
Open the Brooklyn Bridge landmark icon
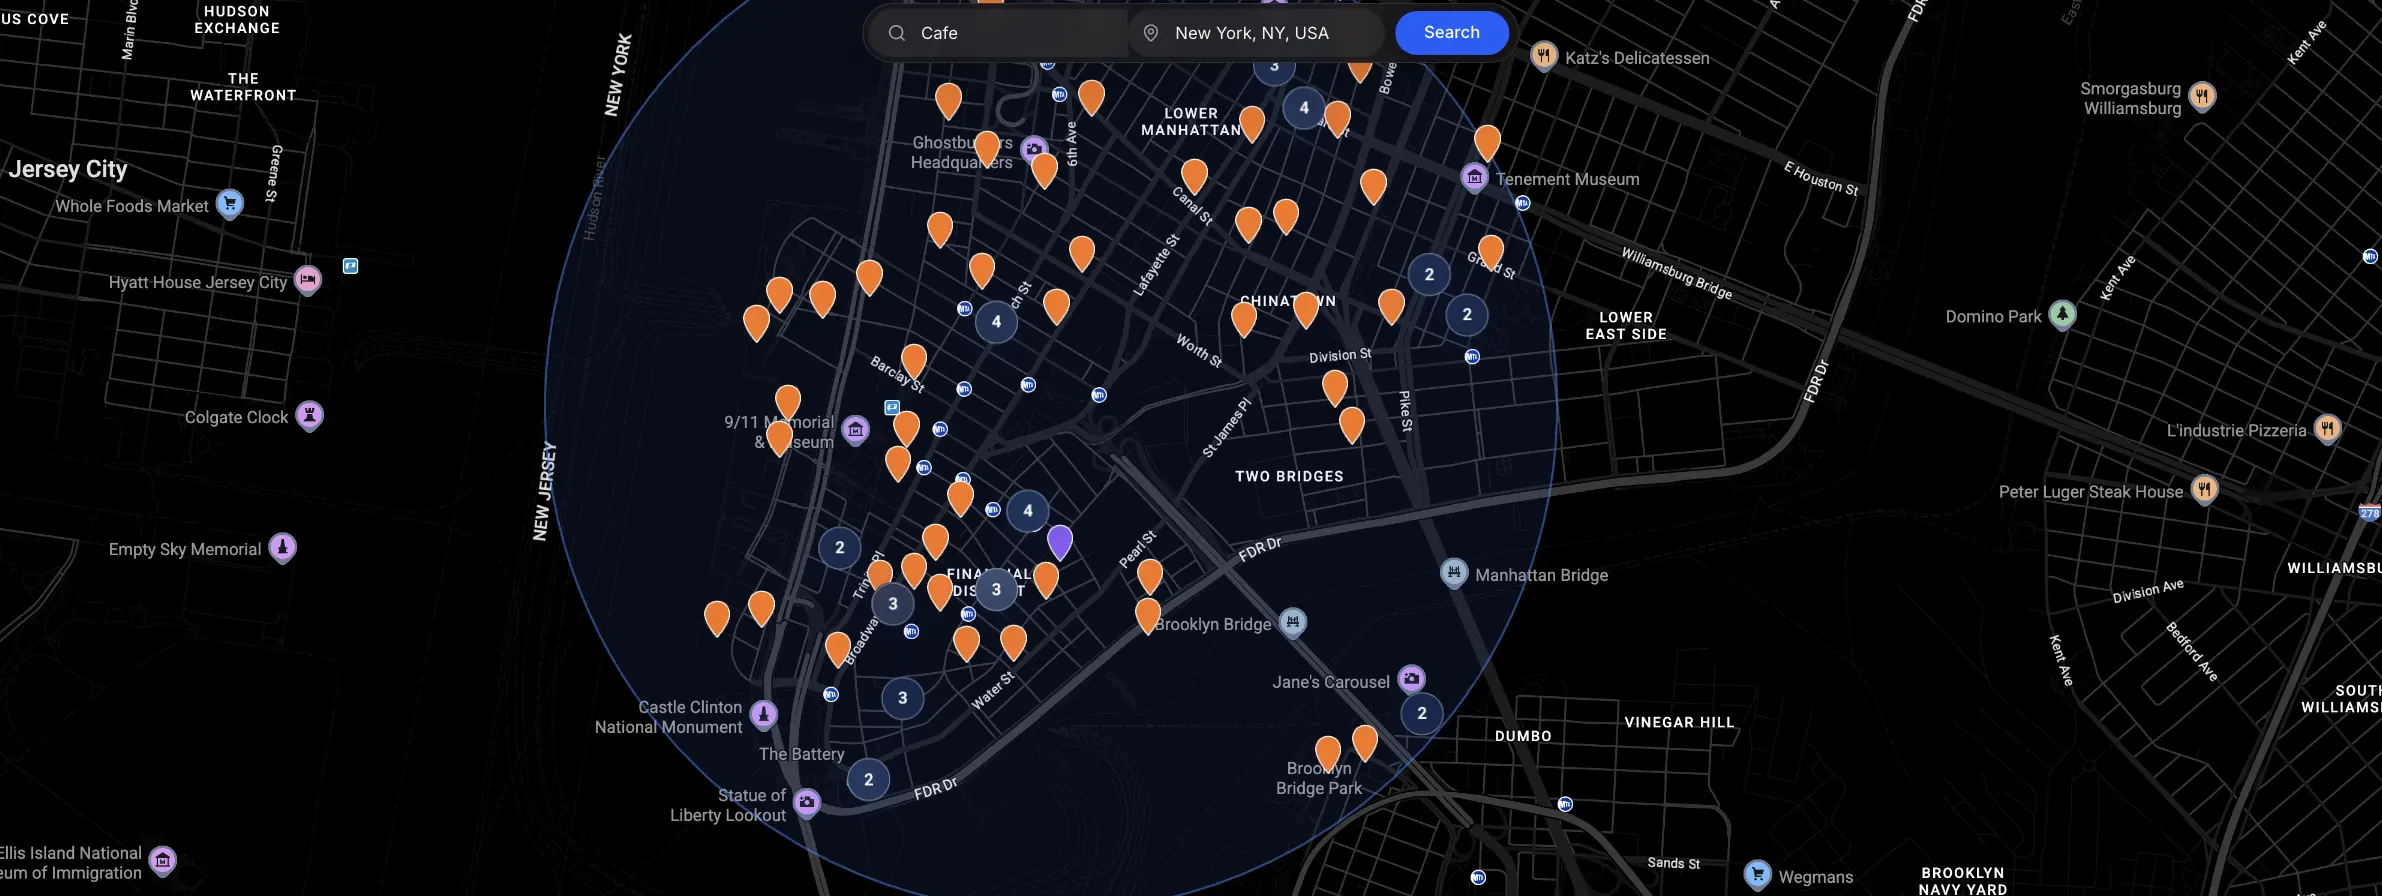[1293, 622]
